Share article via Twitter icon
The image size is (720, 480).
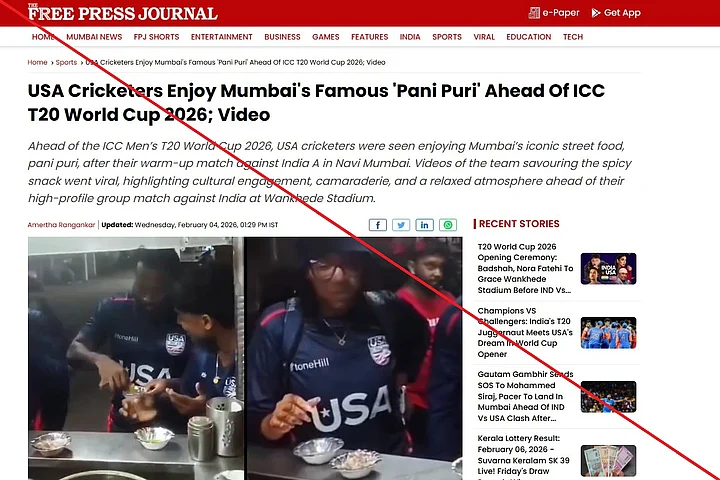[401, 225]
